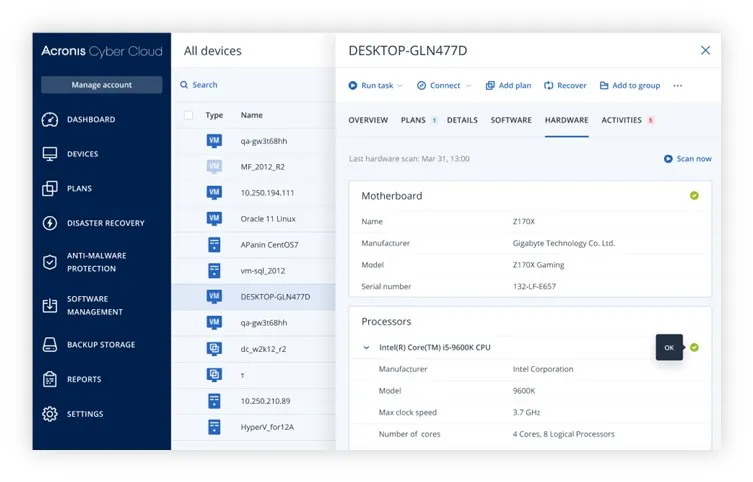Open the Connect dropdown arrow
Viewport: 753px width, 482px height.
click(469, 86)
